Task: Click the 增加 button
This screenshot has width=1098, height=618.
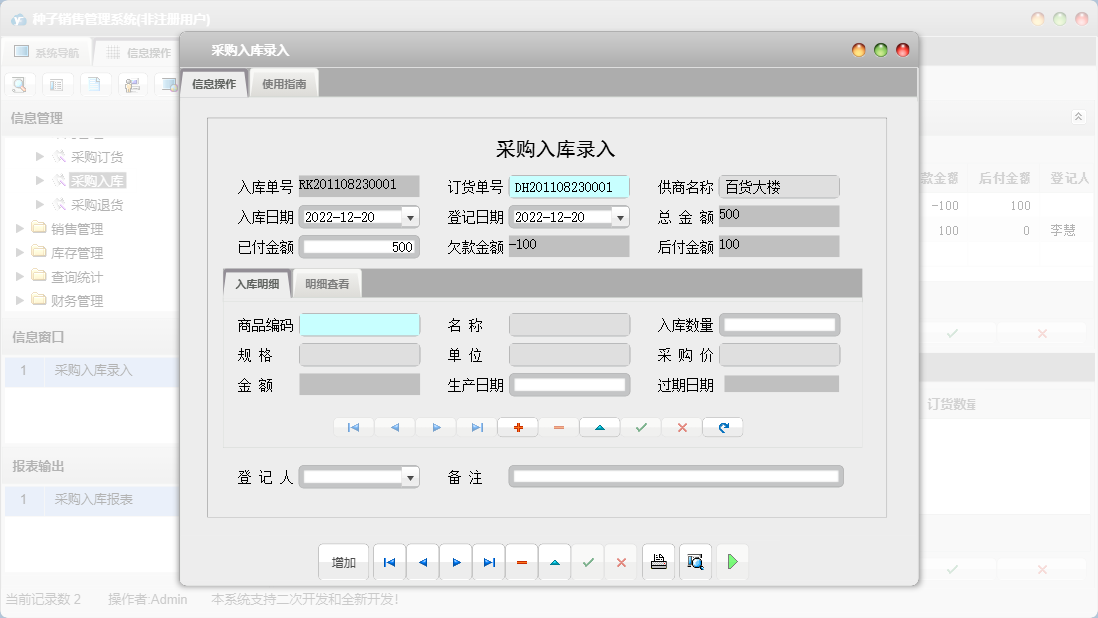Action: pos(343,561)
